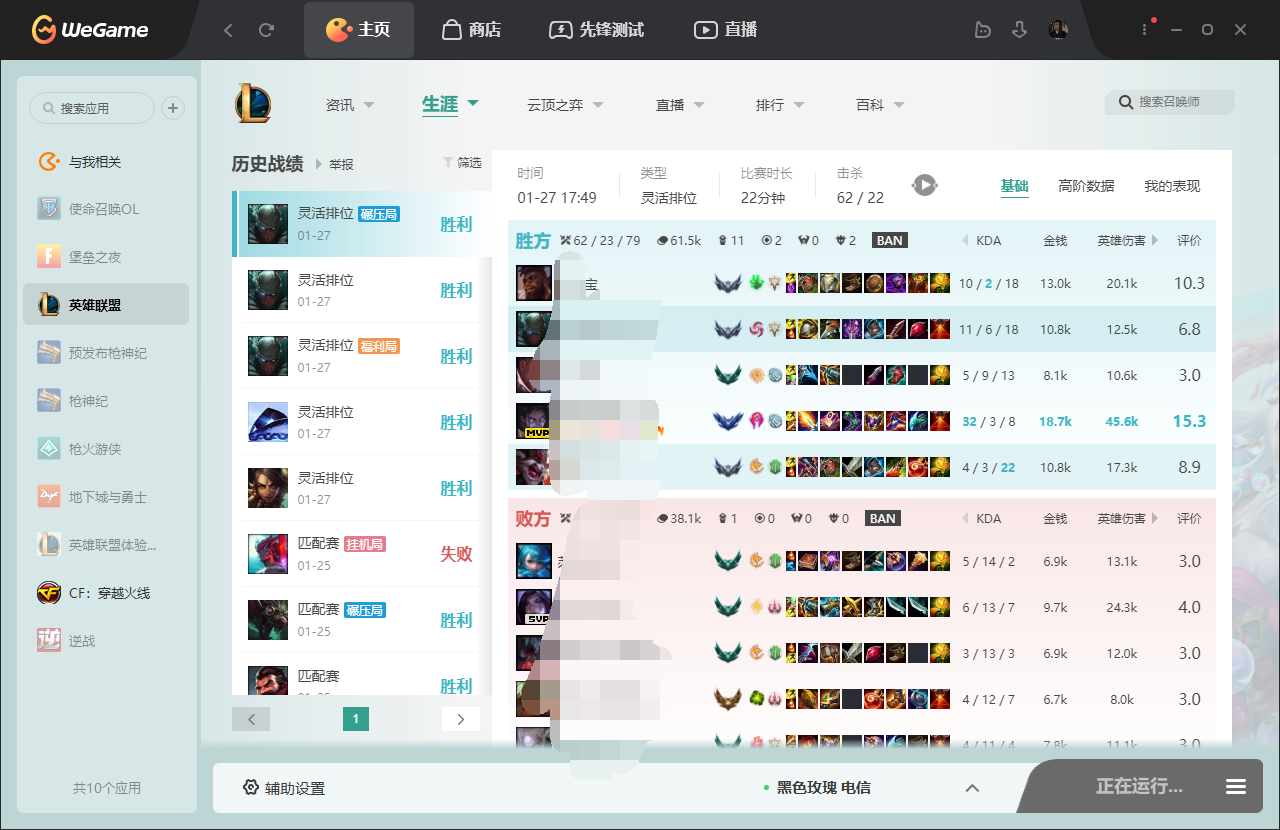Screen dimensions: 1280x830
Task: Select the 灵活排位 碾压局 match on 01-27
Action: tap(362, 224)
